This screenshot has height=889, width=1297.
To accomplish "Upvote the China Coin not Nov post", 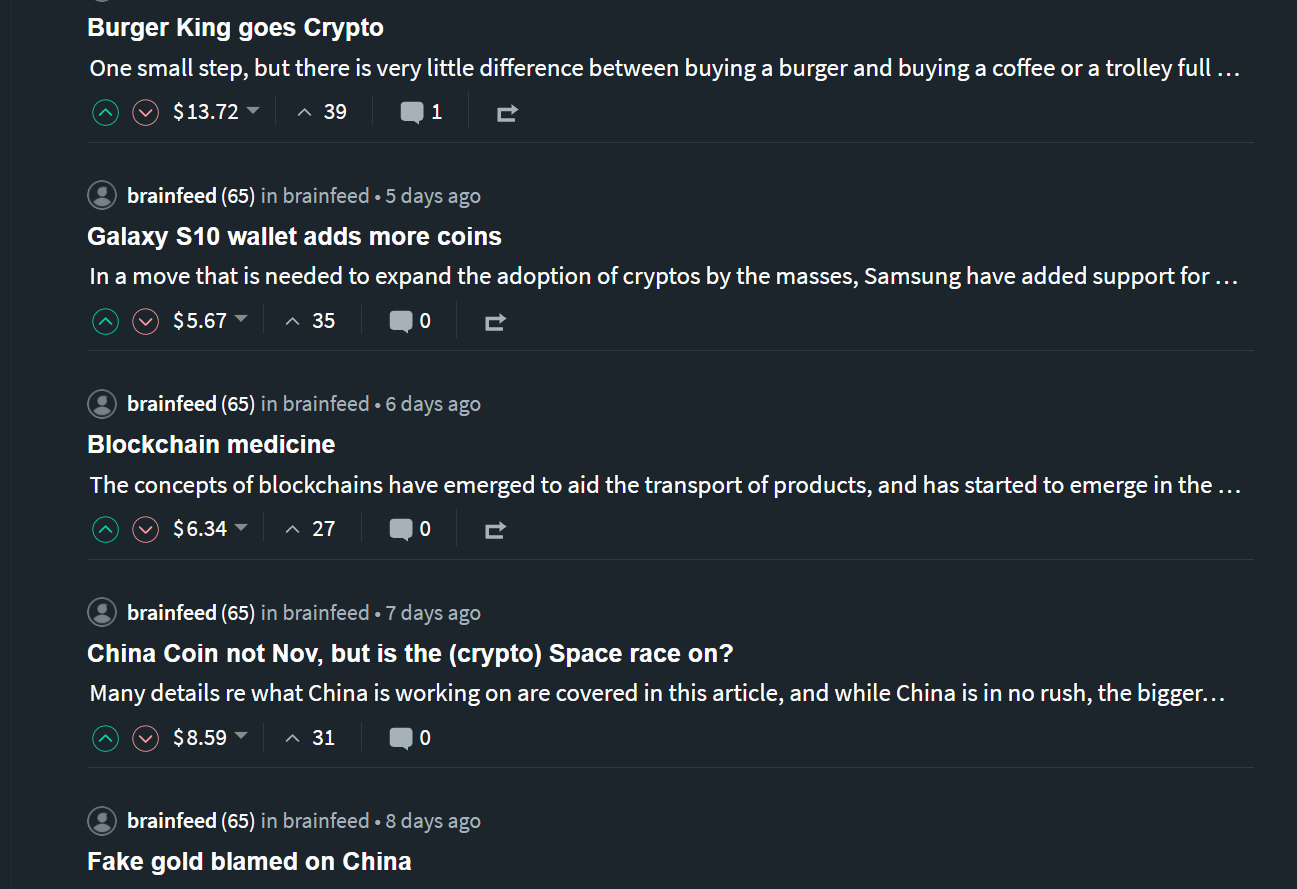I will coord(105,739).
